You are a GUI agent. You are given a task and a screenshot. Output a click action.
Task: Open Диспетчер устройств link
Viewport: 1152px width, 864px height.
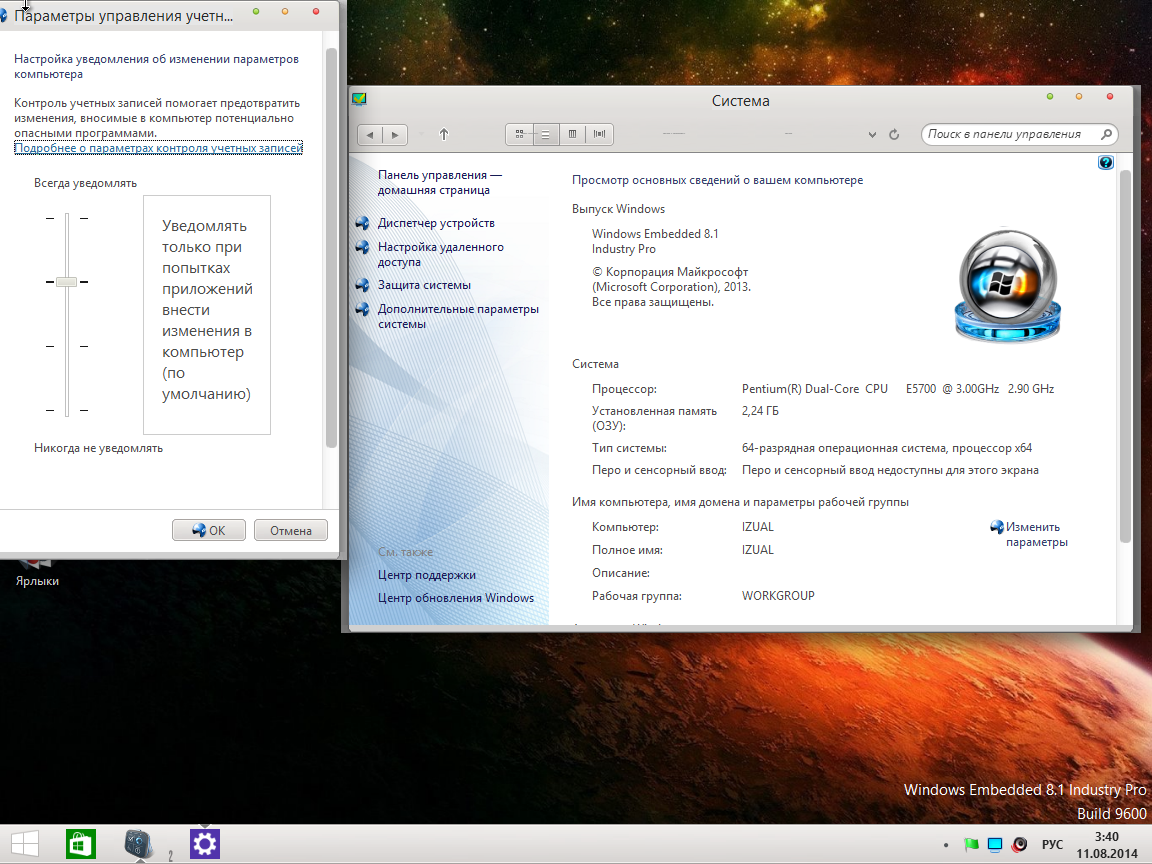pos(436,223)
